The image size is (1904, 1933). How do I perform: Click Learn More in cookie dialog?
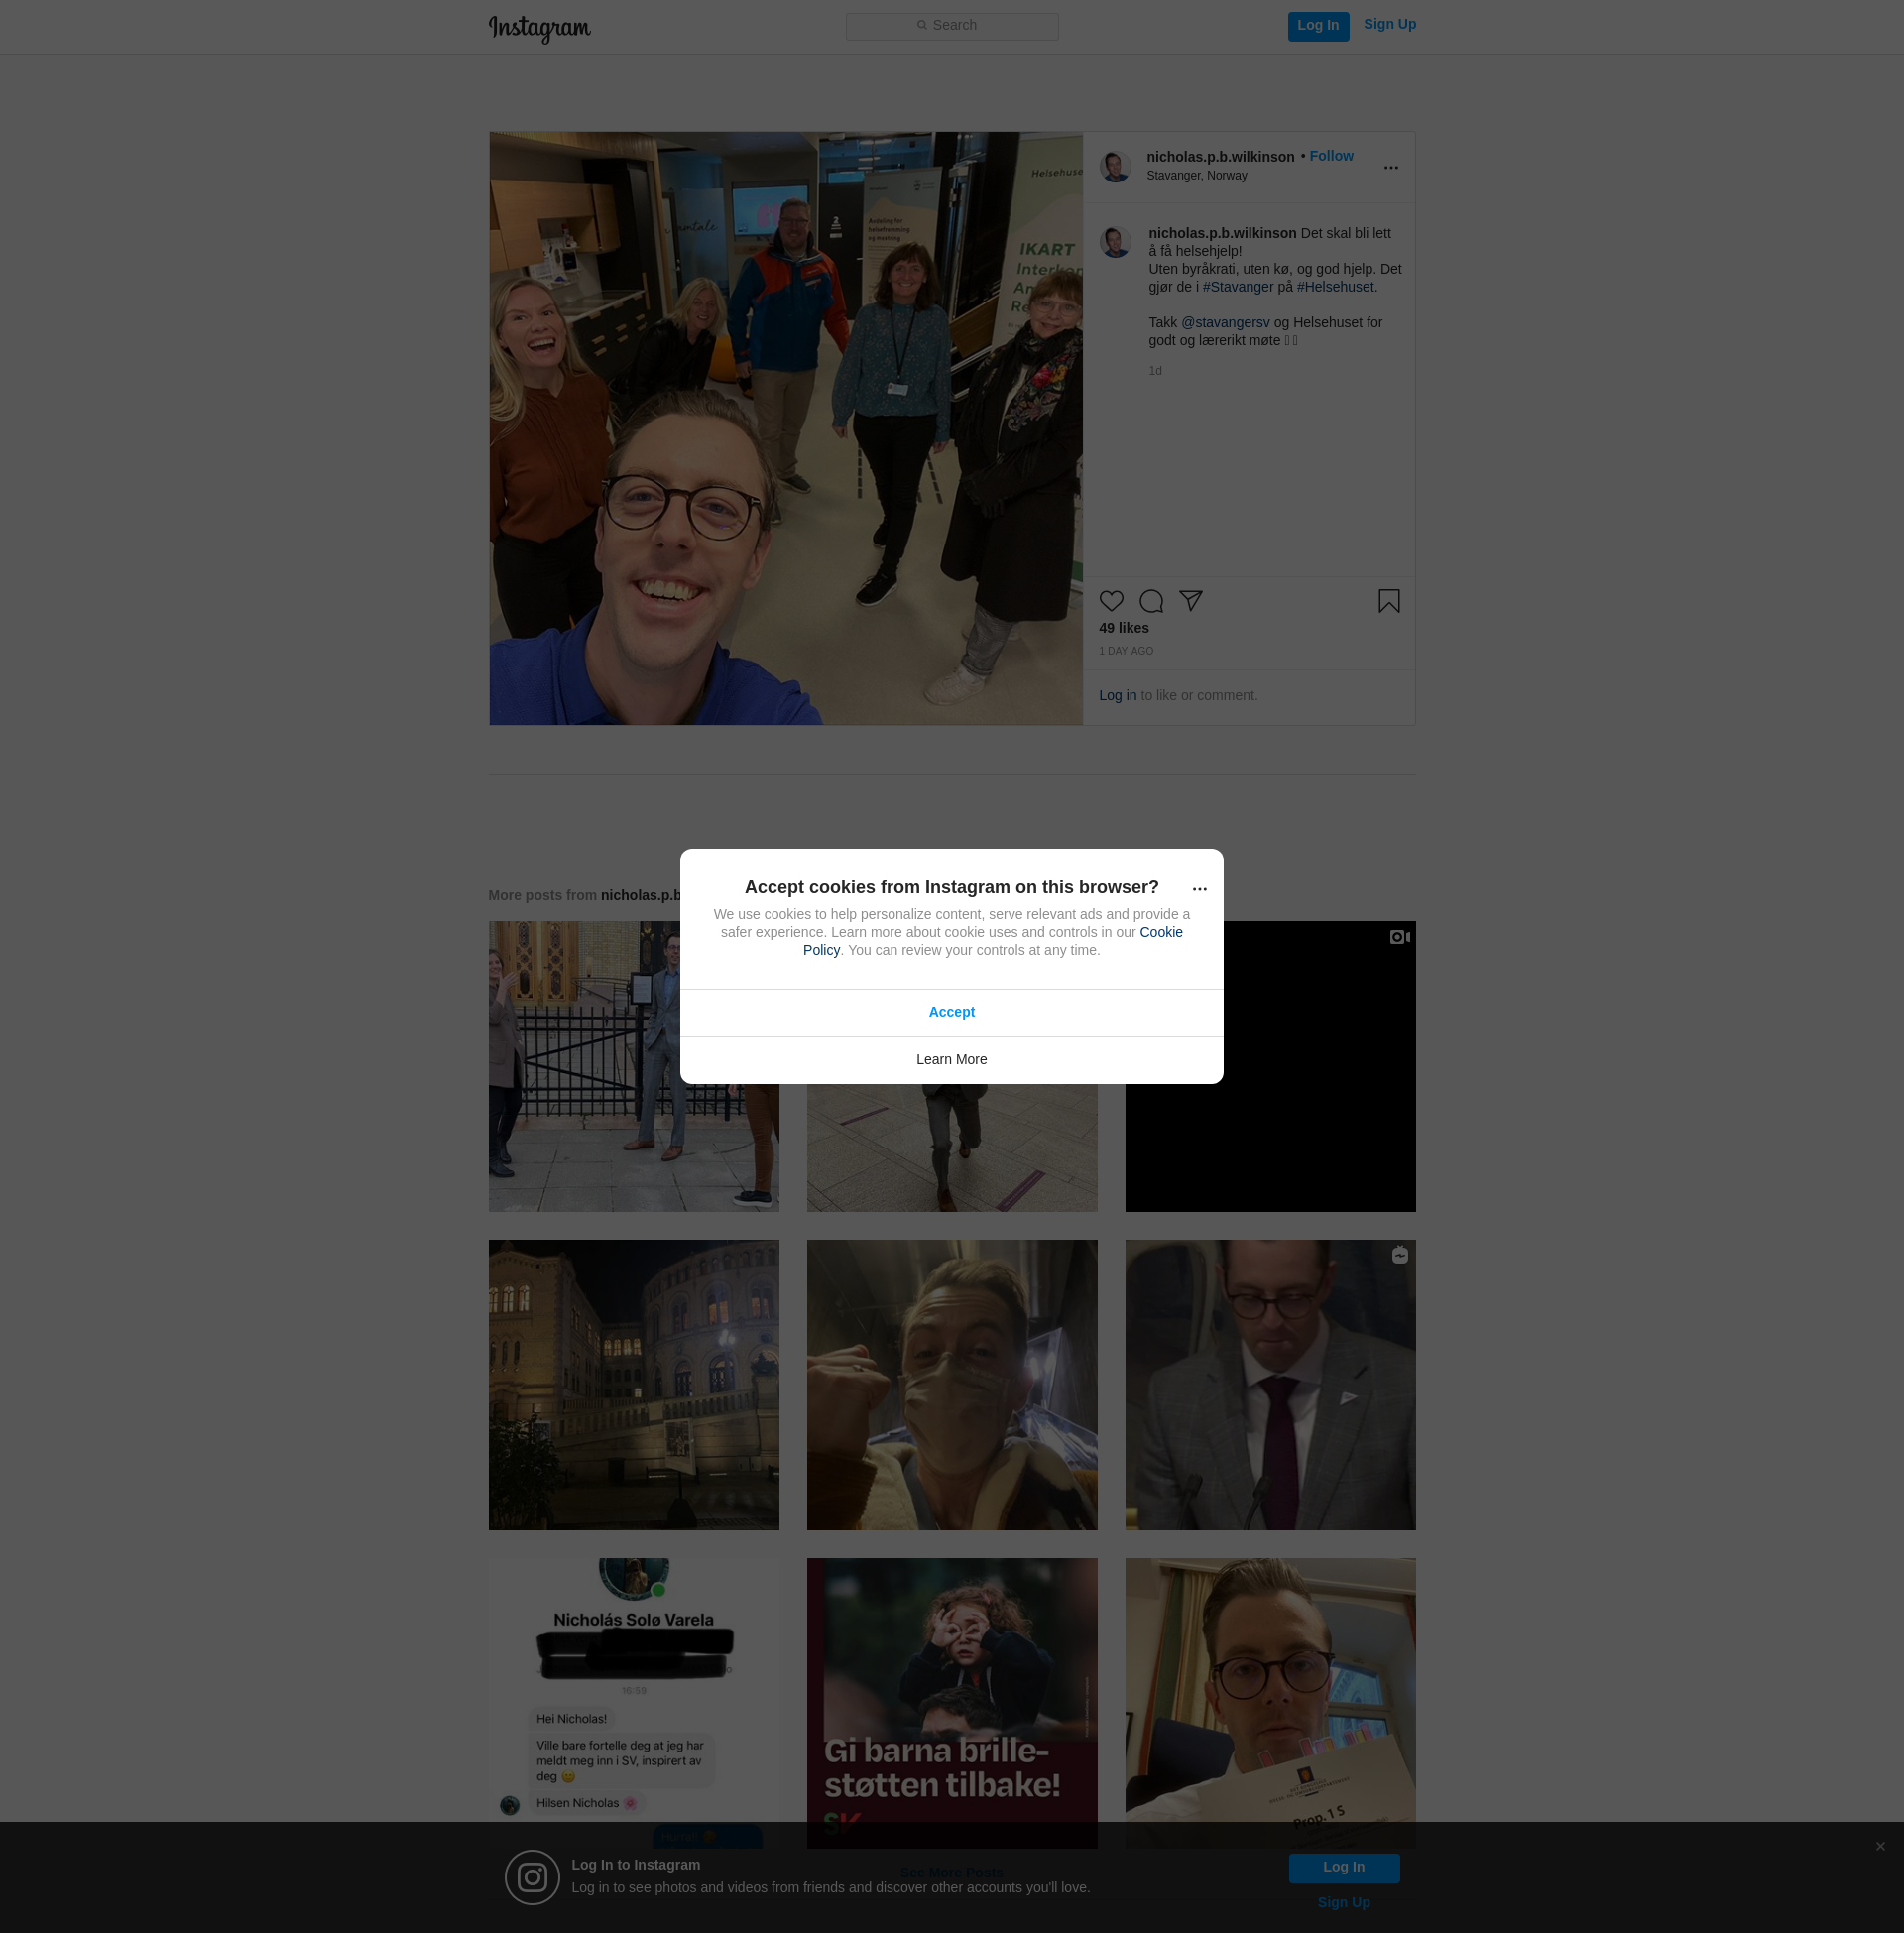click(x=951, y=1059)
